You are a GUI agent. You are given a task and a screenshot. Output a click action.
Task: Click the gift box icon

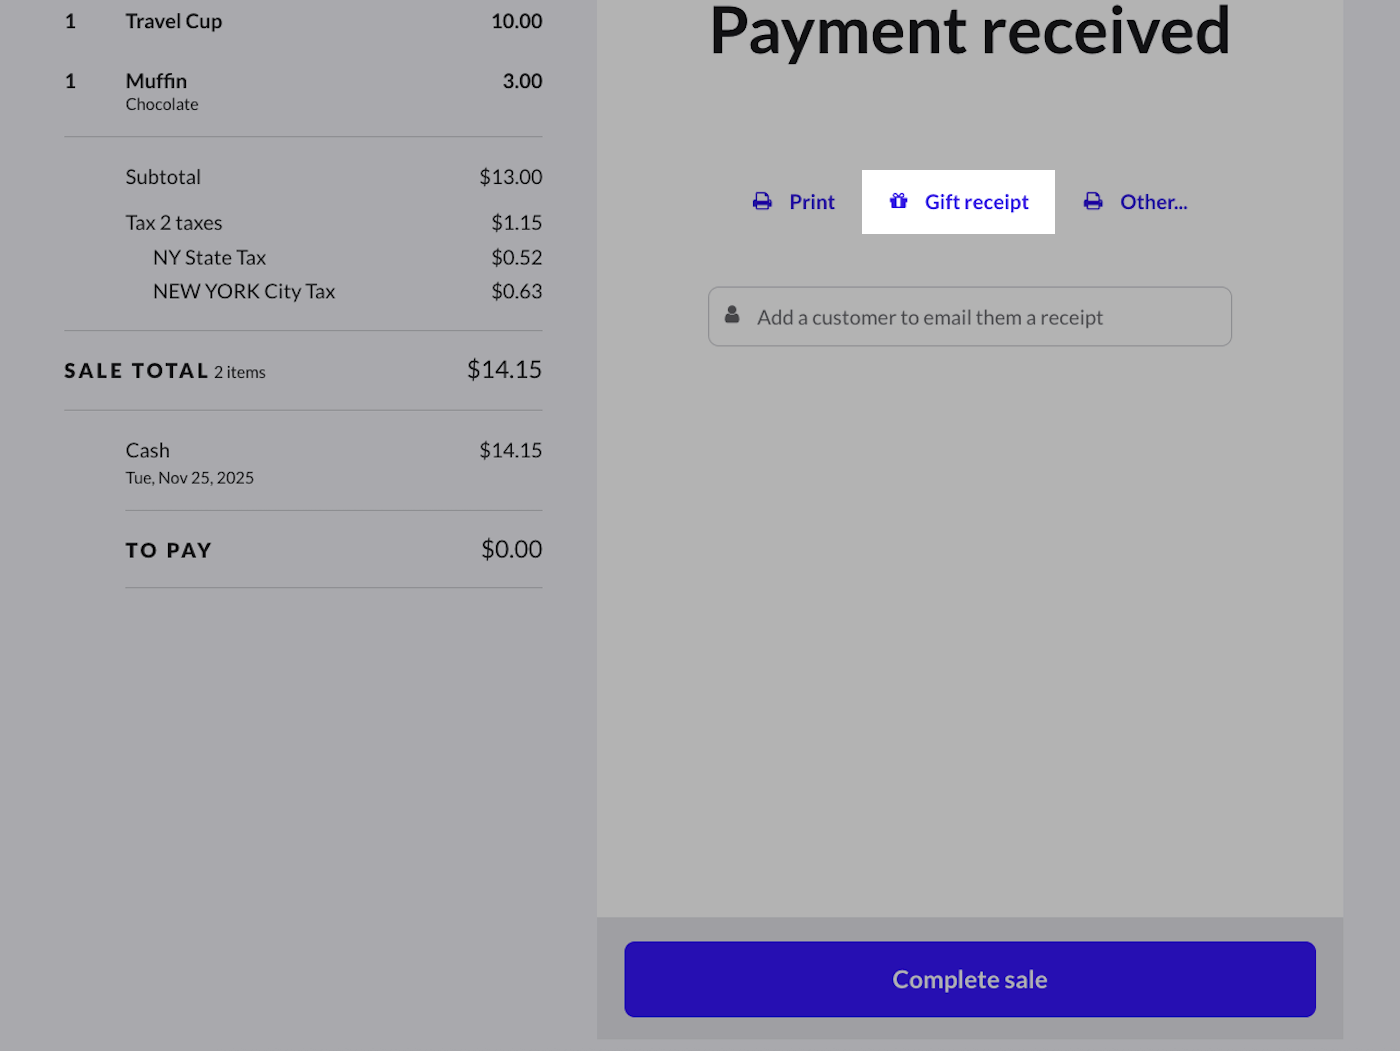[899, 201]
